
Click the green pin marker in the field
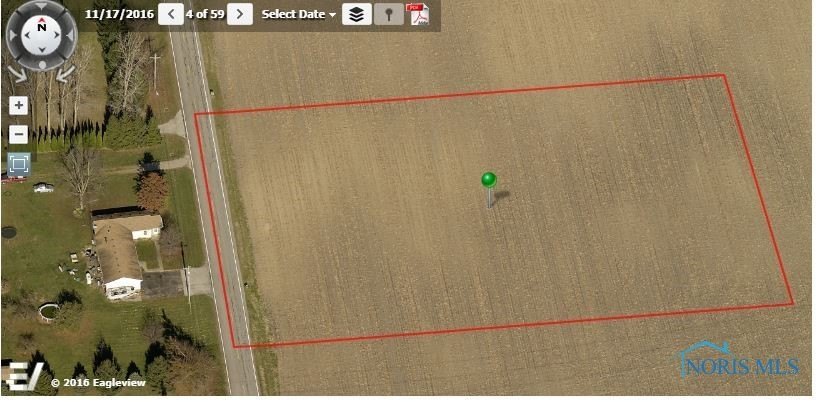(x=489, y=190)
